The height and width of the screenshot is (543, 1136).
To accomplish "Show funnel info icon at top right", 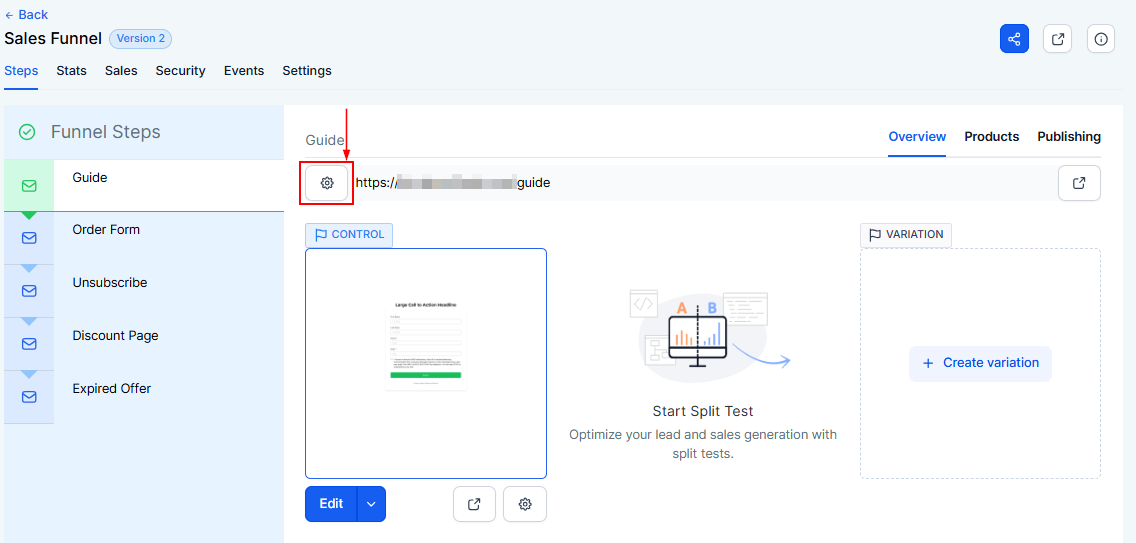I will 1100,38.
